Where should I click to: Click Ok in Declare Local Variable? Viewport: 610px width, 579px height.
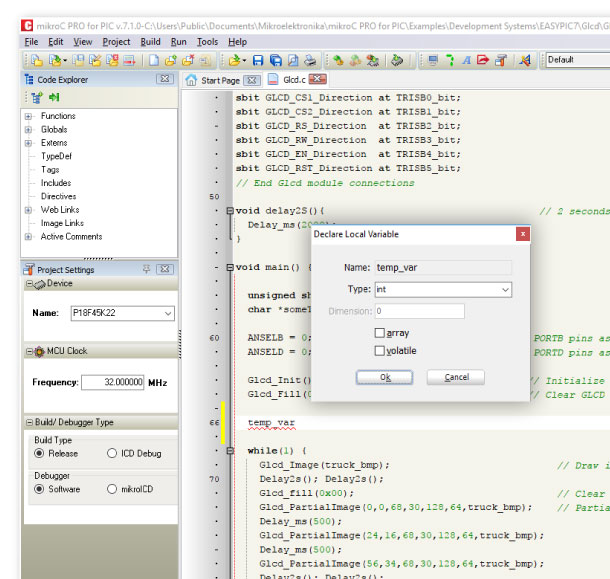(x=384, y=377)
